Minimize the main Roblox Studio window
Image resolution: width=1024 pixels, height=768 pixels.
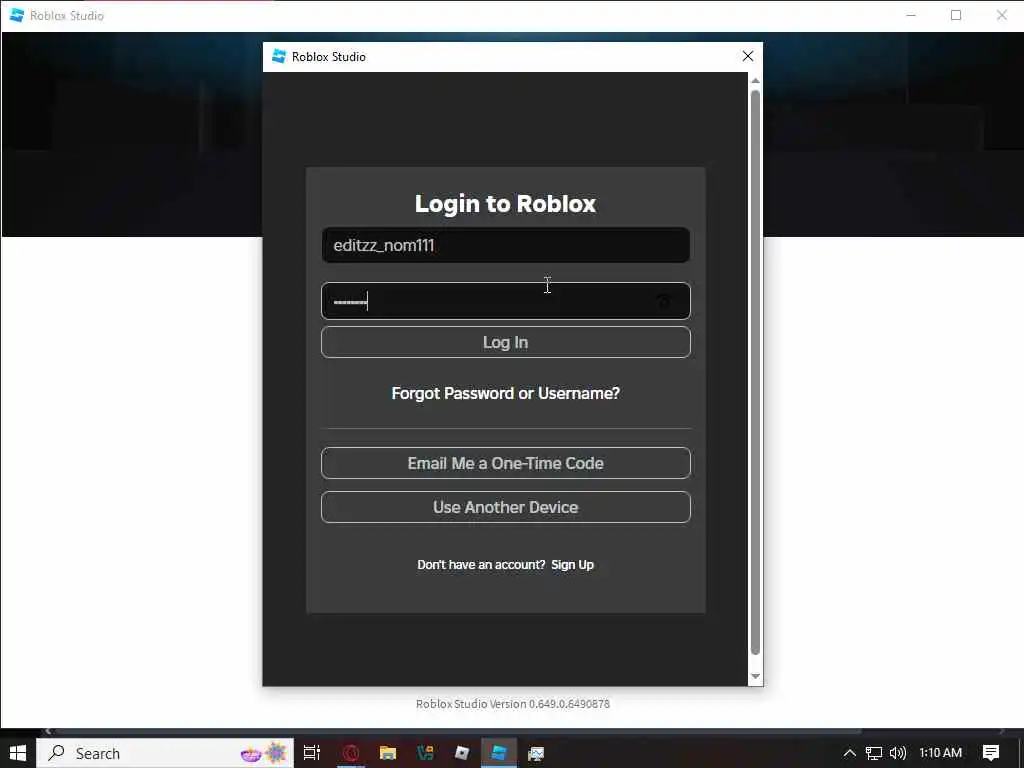point(911,15)
